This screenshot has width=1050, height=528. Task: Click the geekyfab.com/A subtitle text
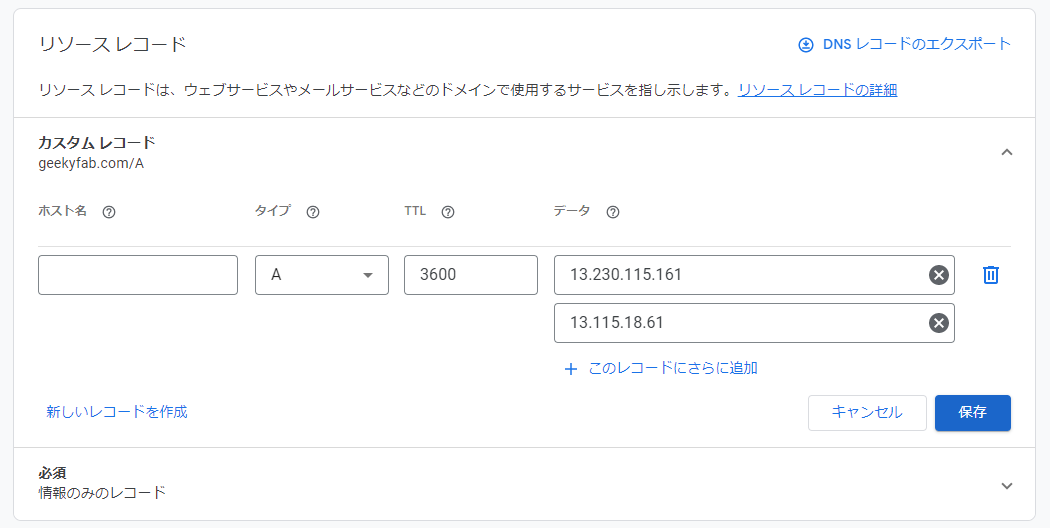[91, 163]
